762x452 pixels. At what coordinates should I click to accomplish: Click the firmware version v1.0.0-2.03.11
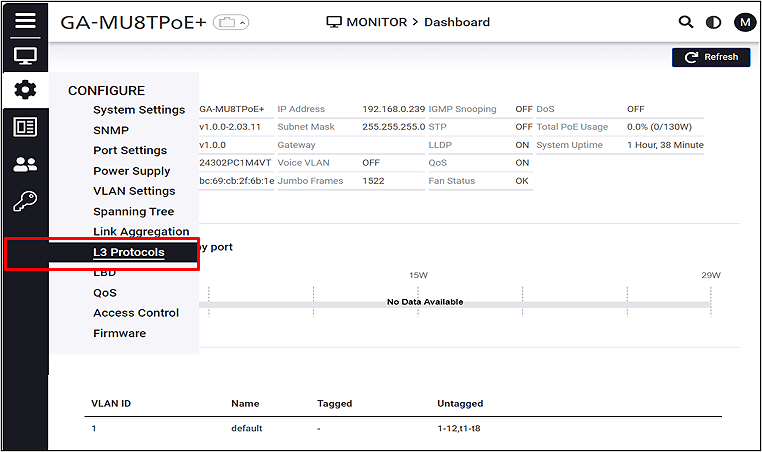[230, 127]
